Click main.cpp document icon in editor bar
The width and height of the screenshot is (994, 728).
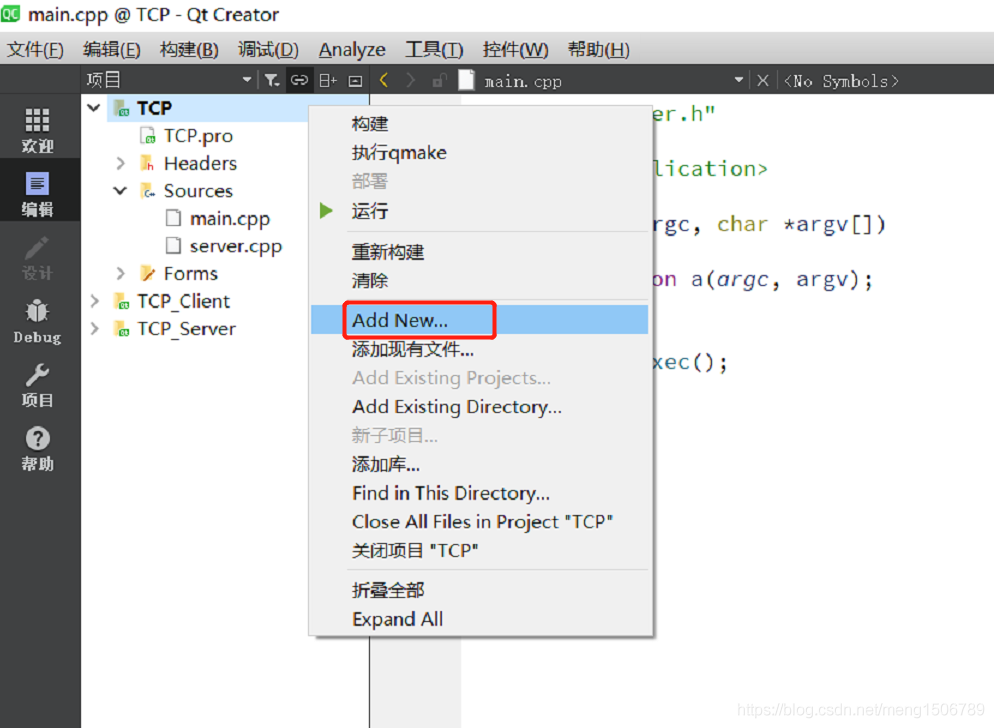click(x=467, y=81)
